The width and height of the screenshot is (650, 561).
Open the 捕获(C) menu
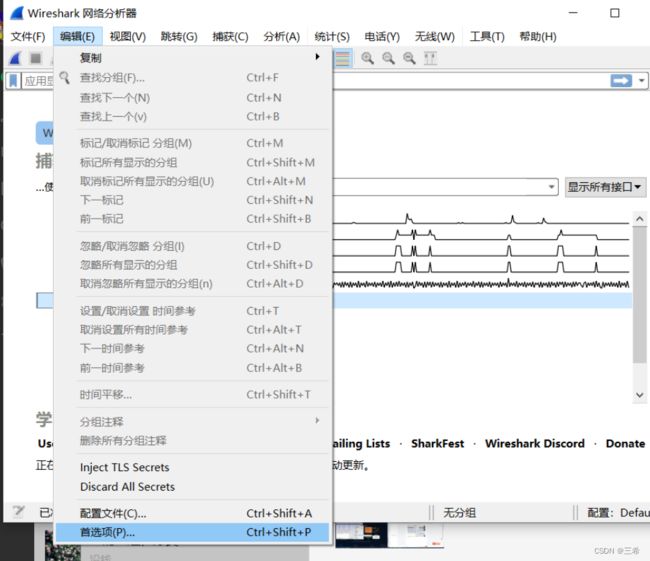[x=230, y=37]
